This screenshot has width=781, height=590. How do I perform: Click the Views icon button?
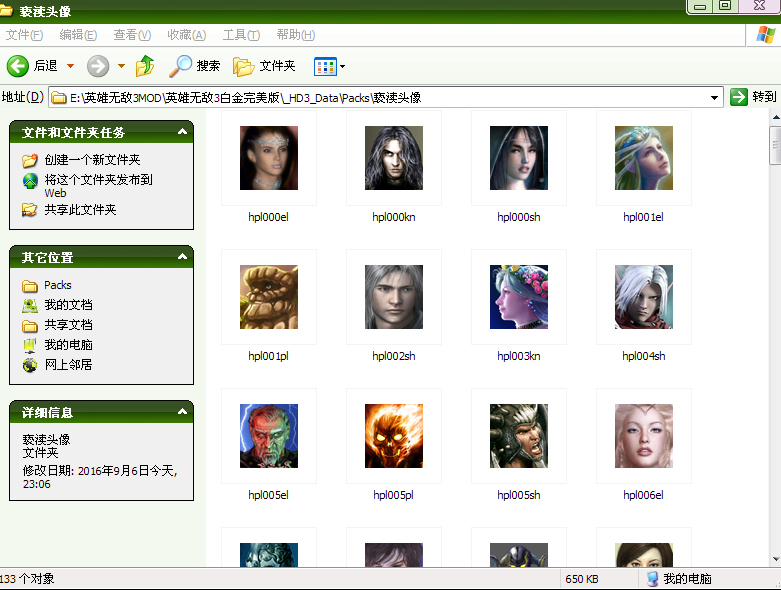pyautogui.click(x=325, y=67)
